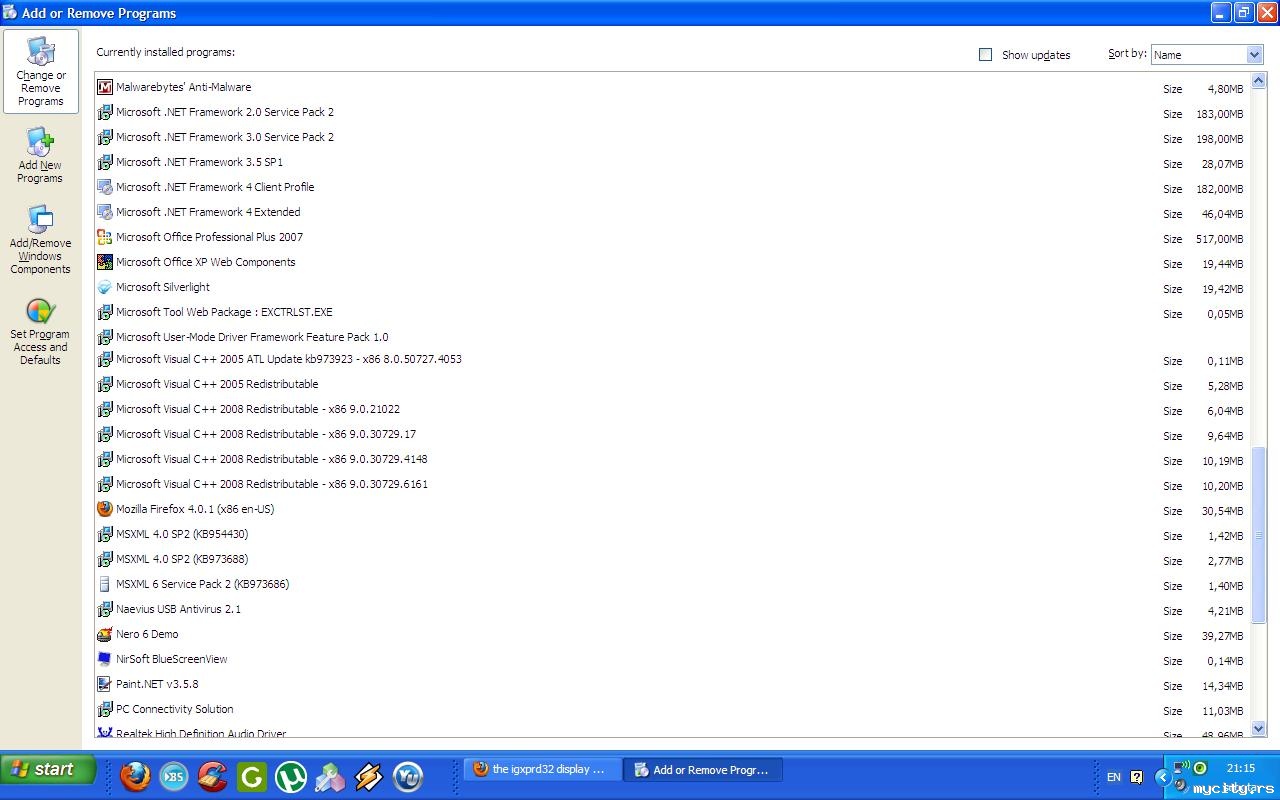1280x800 pixels.
Task: Click the volume speaker tray icon
Action: (1181, 787)
